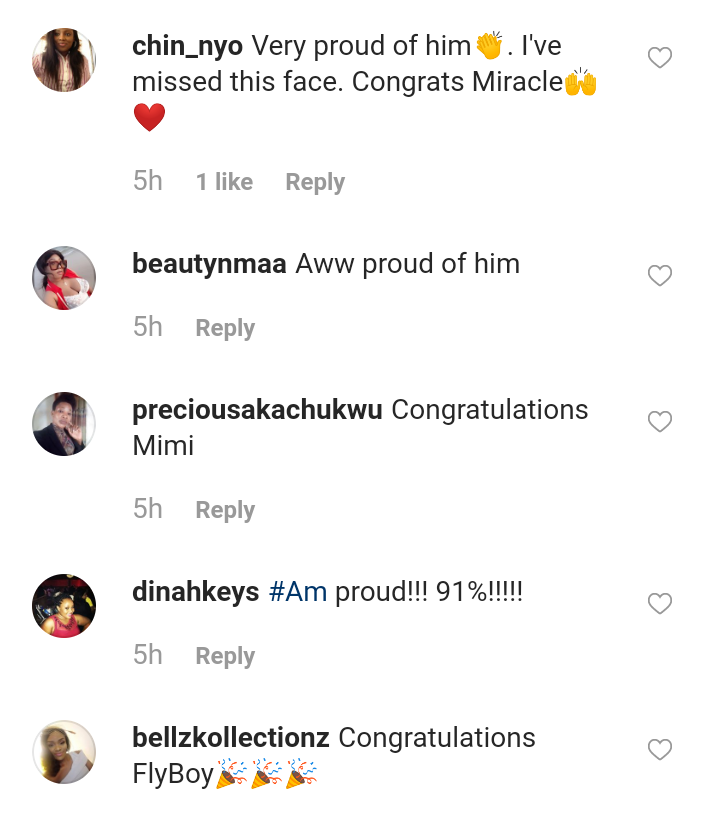
Task: Tap bellzkollectionz's profile picture
Action: point(64,752)
